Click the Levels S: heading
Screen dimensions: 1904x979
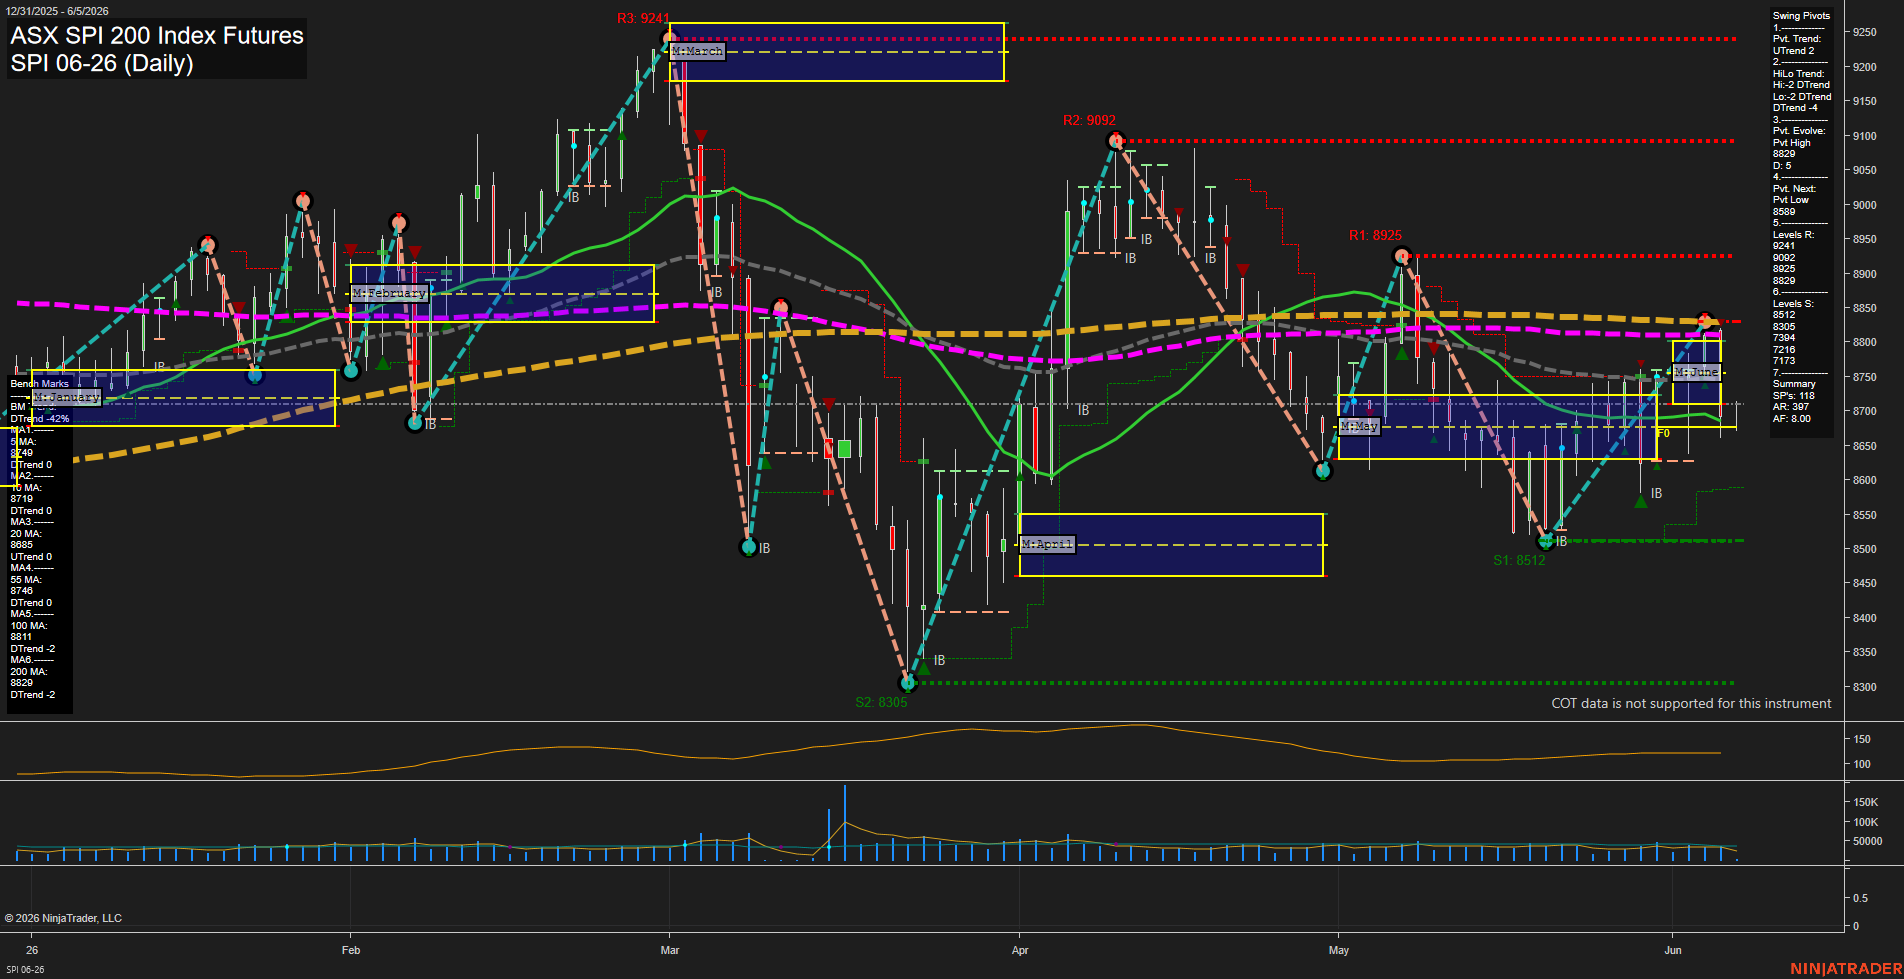click(1793, 304)
